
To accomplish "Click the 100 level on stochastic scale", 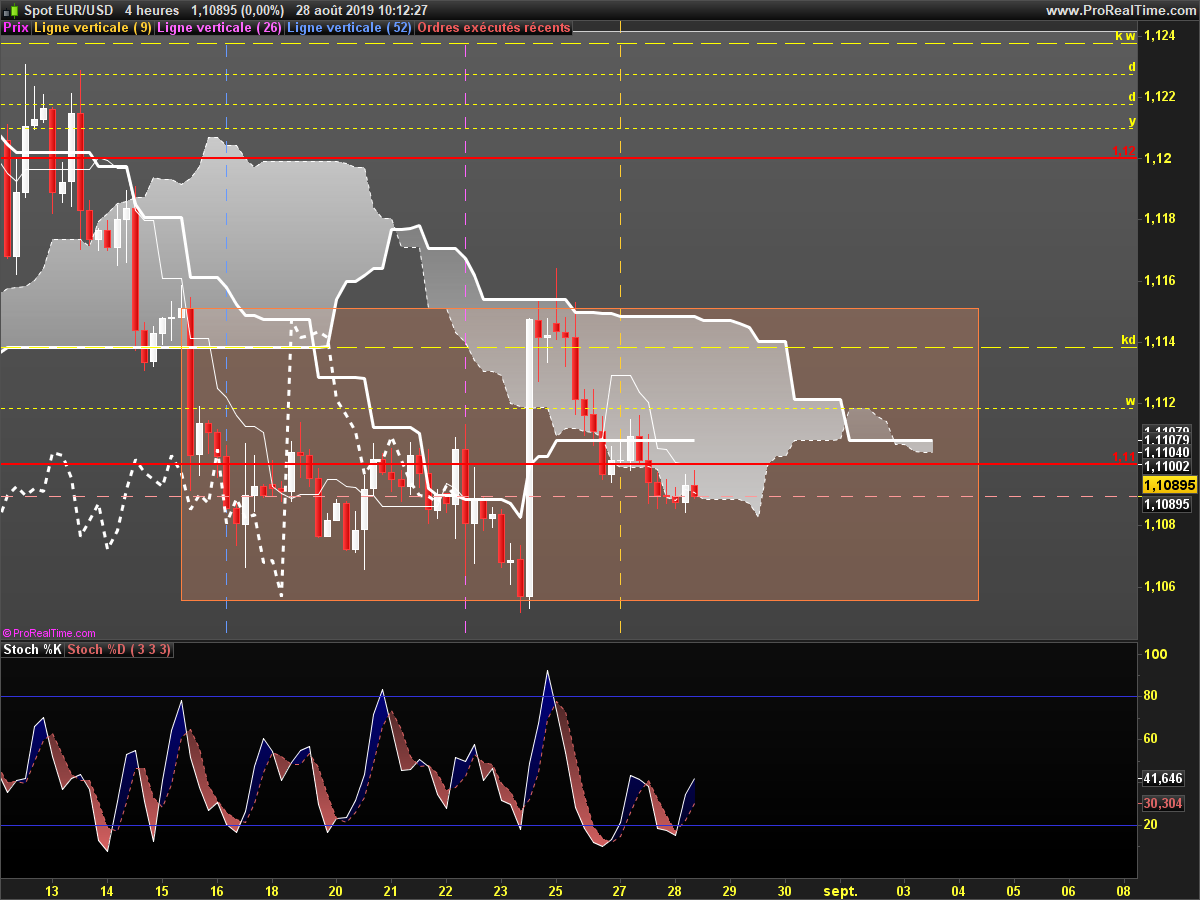I will coord(1155,654).
